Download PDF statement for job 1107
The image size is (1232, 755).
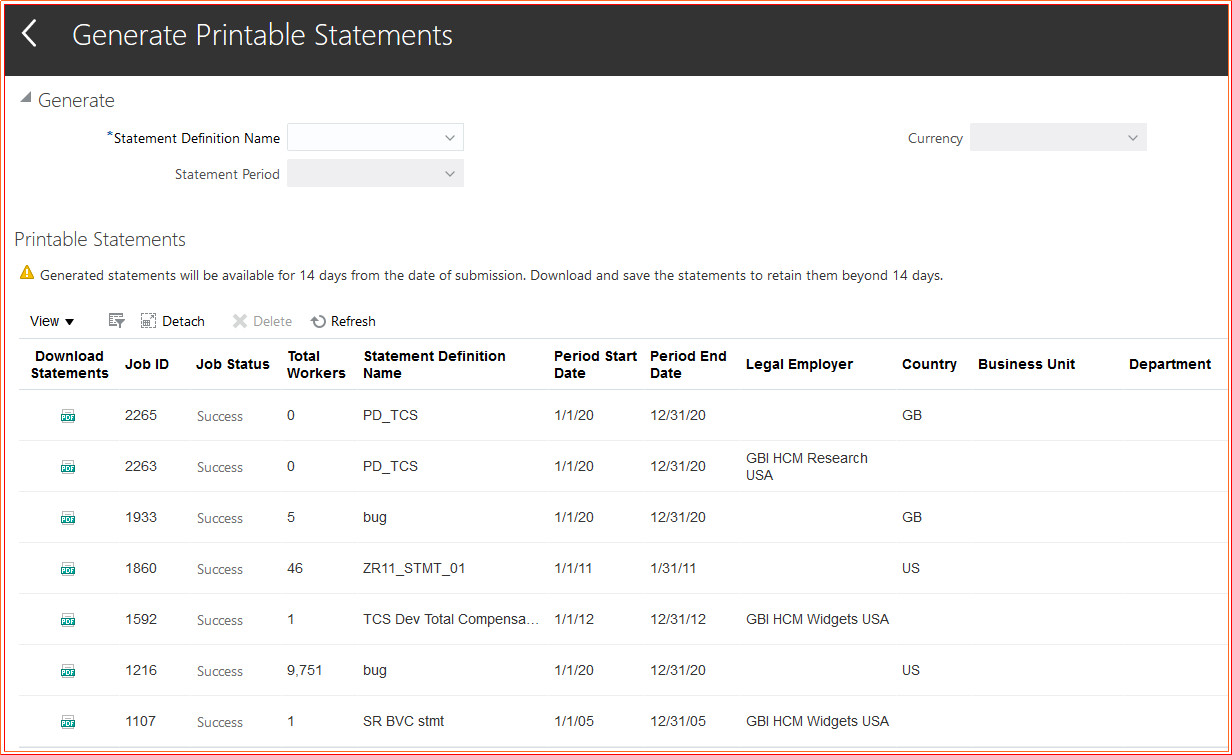(68, 722)
